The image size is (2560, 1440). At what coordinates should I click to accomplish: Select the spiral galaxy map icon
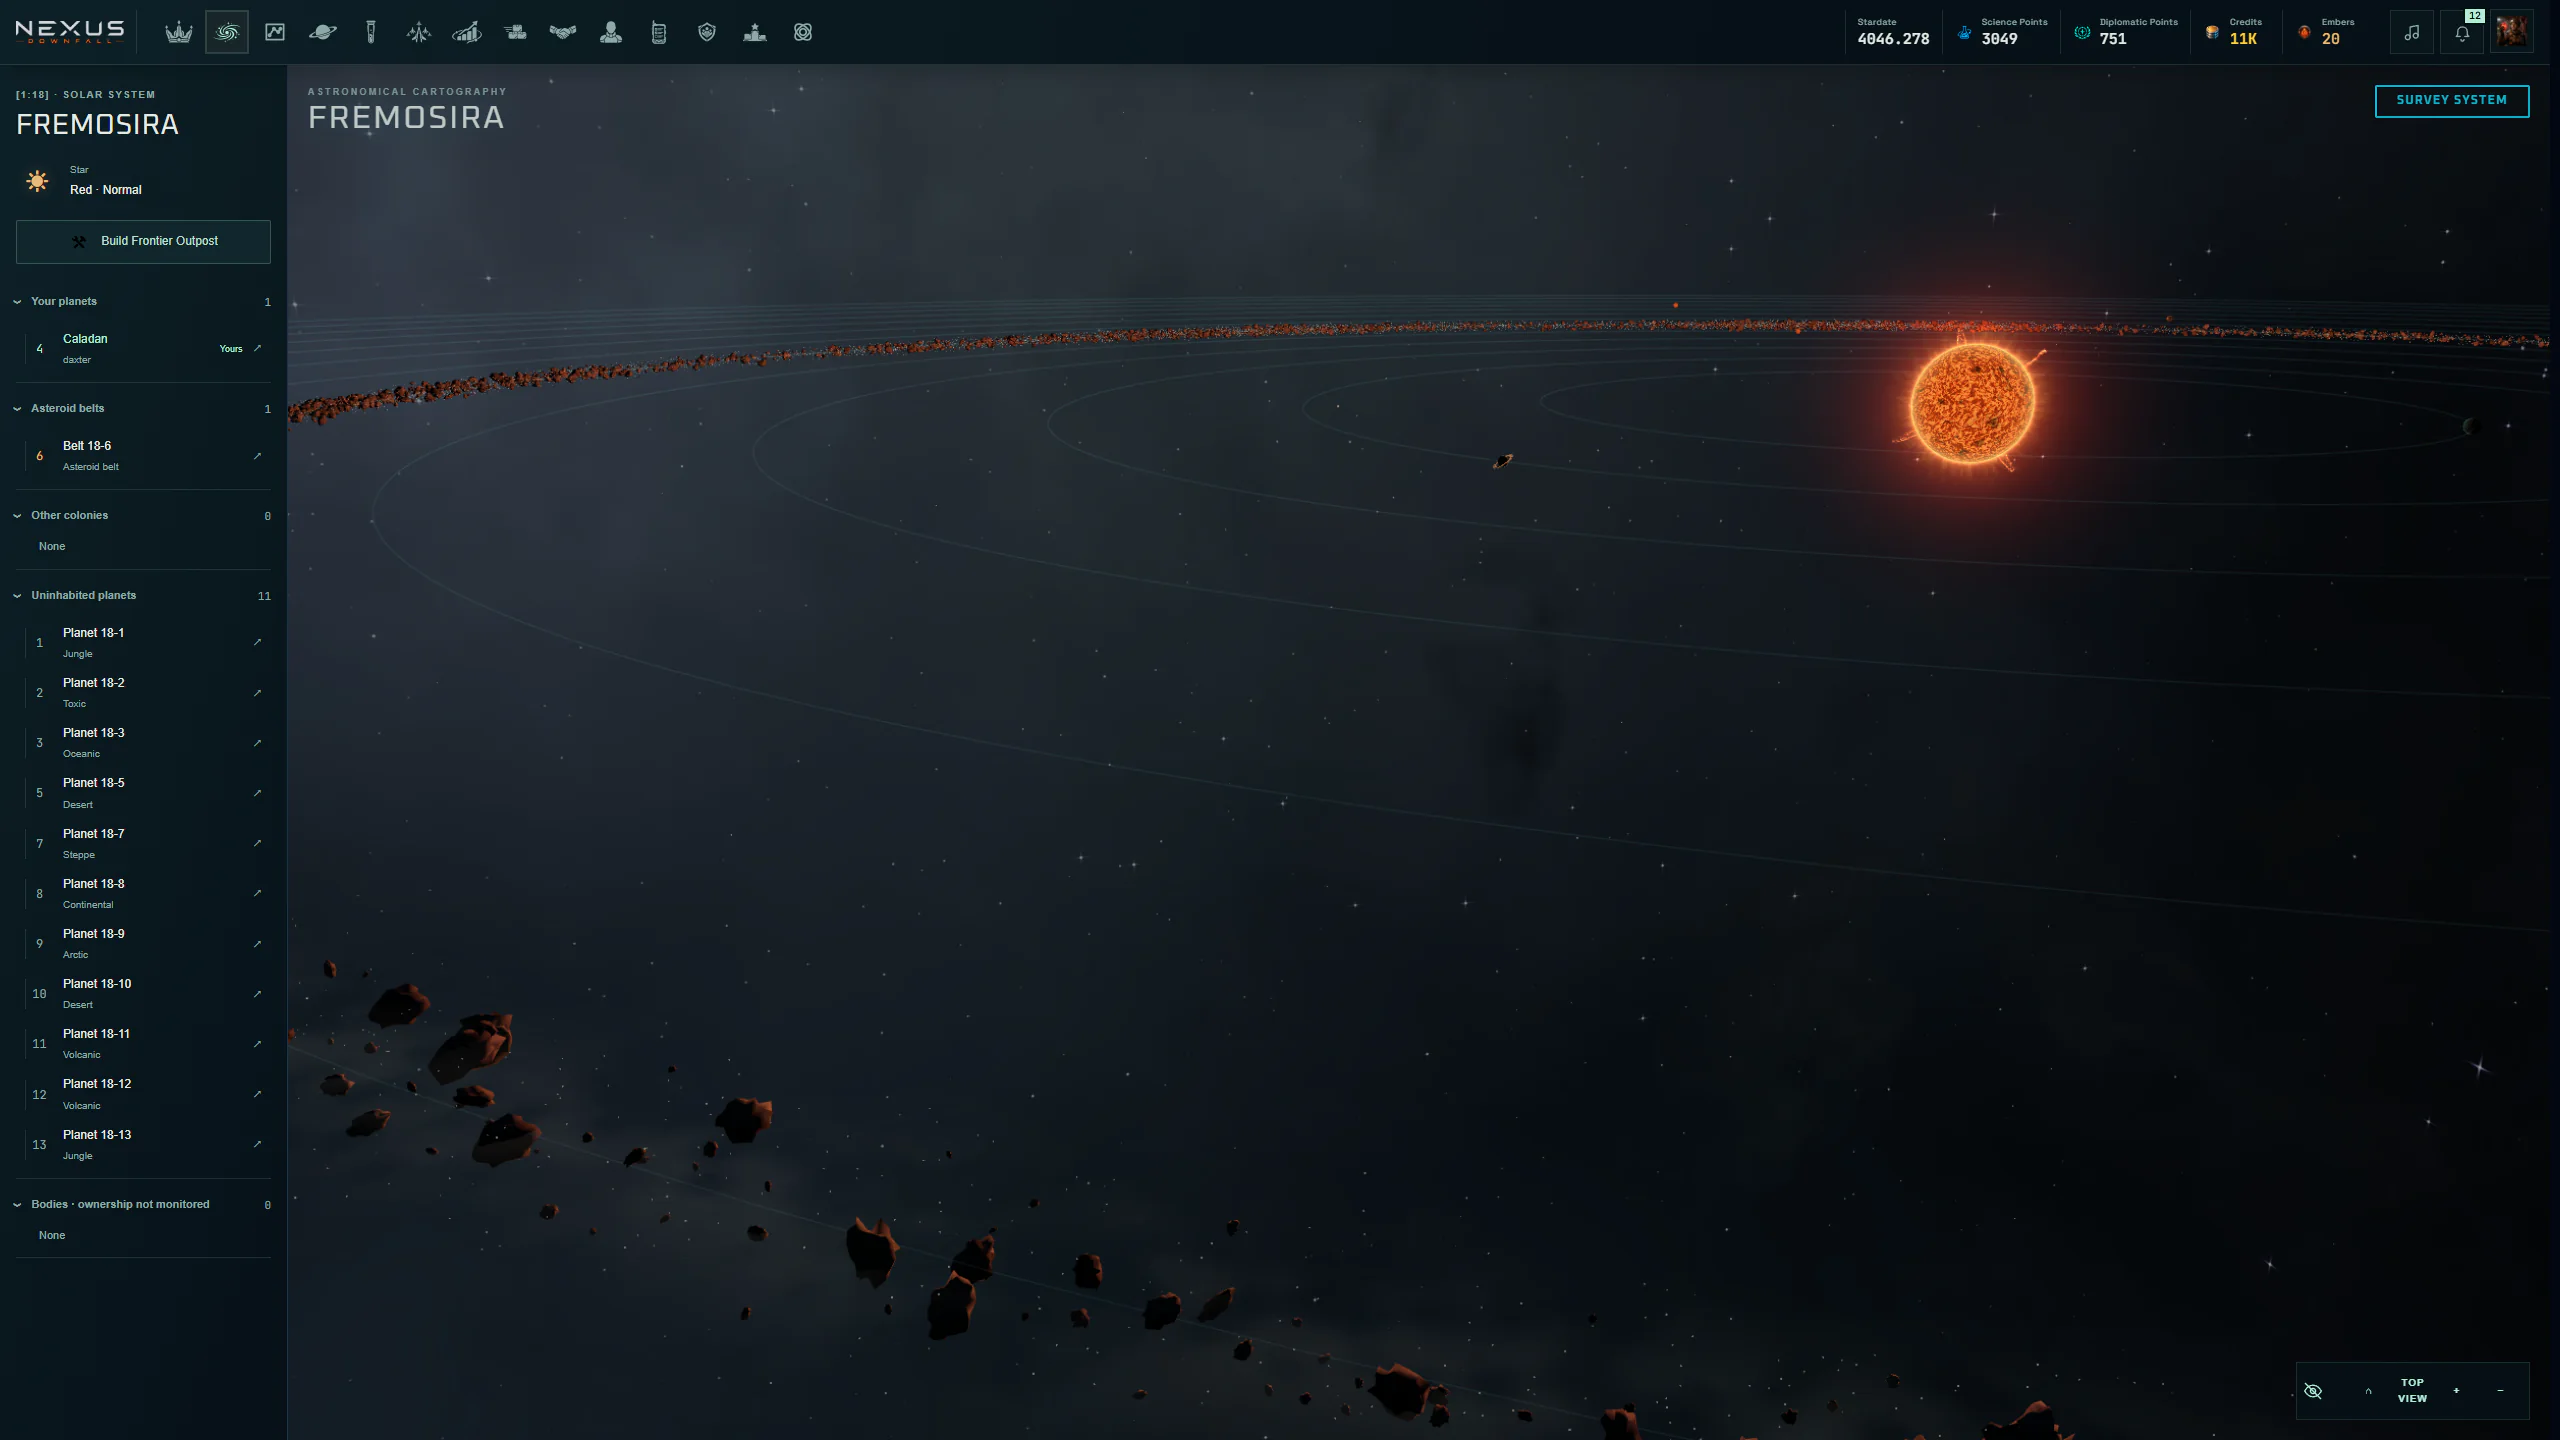pos(227,33)
